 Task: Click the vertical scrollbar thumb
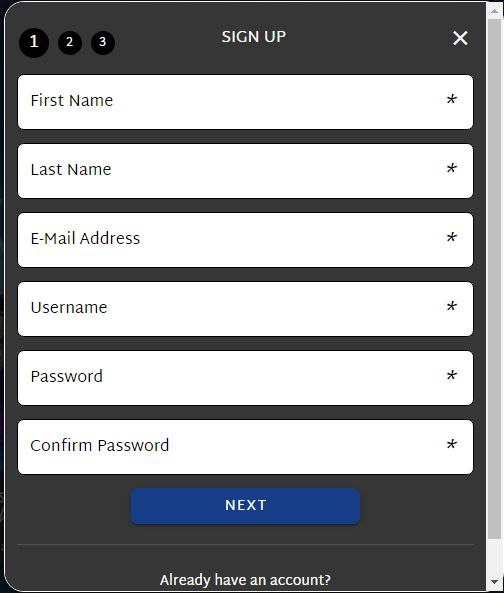[x=495, y=279]
